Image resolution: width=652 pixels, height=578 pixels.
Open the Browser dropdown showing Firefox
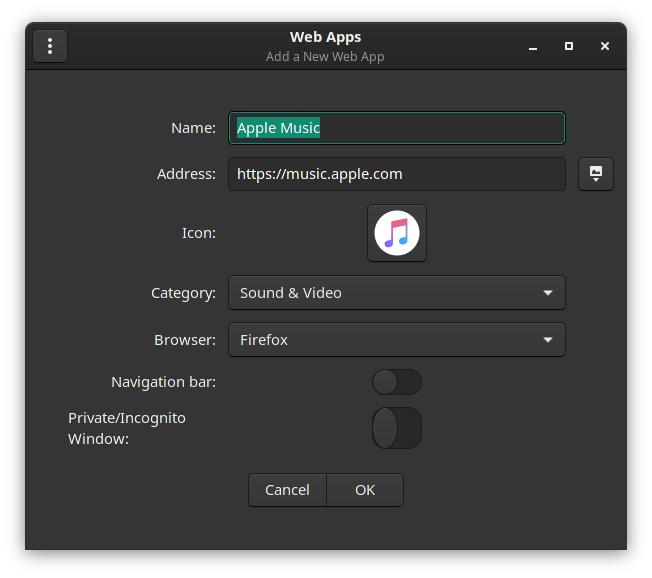point(397,340)
